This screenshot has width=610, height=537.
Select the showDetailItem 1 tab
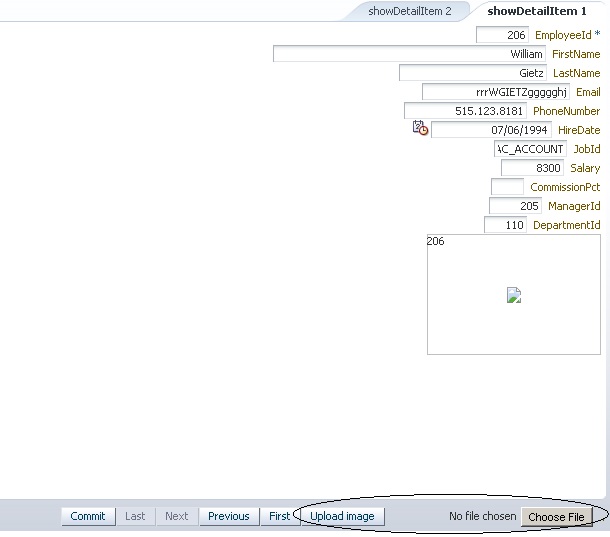[x=536, y=11]
